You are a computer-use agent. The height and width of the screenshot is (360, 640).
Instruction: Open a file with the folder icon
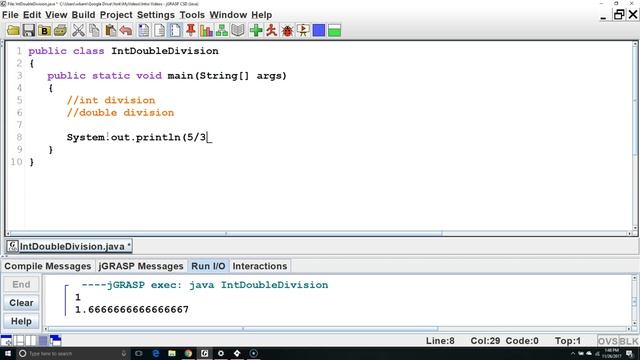[x=13, y=31]
